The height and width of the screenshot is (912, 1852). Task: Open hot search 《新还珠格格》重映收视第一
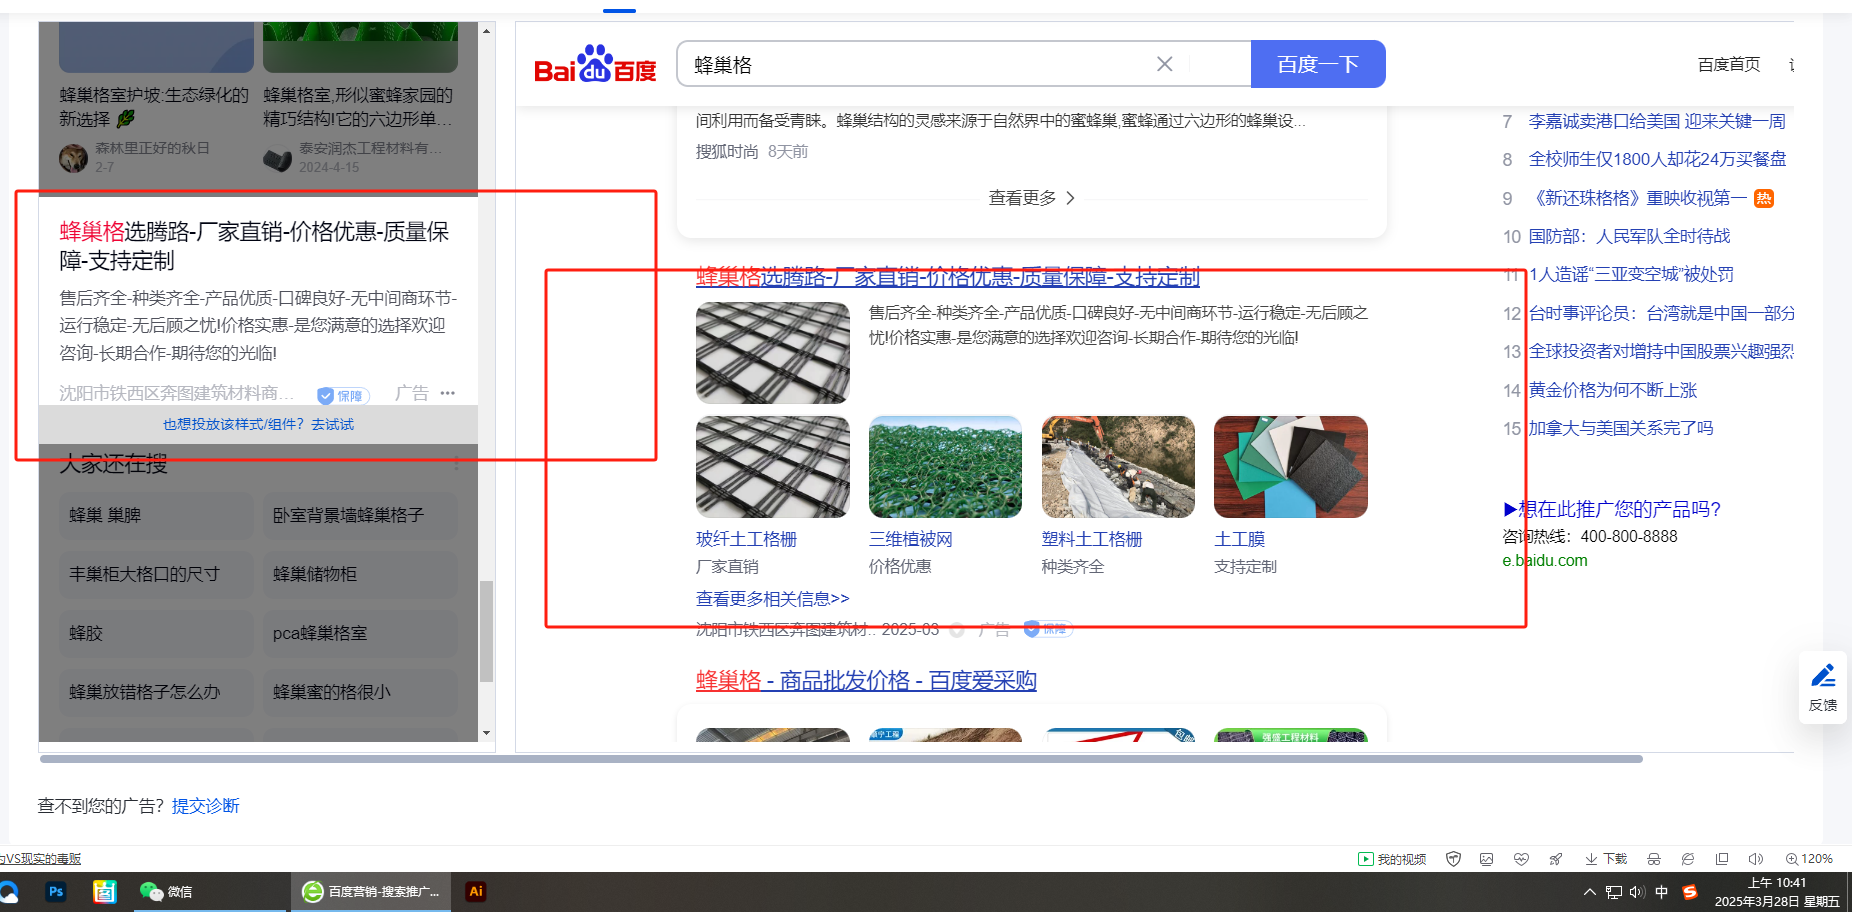pyautogui.click(x=1638, y=198)
